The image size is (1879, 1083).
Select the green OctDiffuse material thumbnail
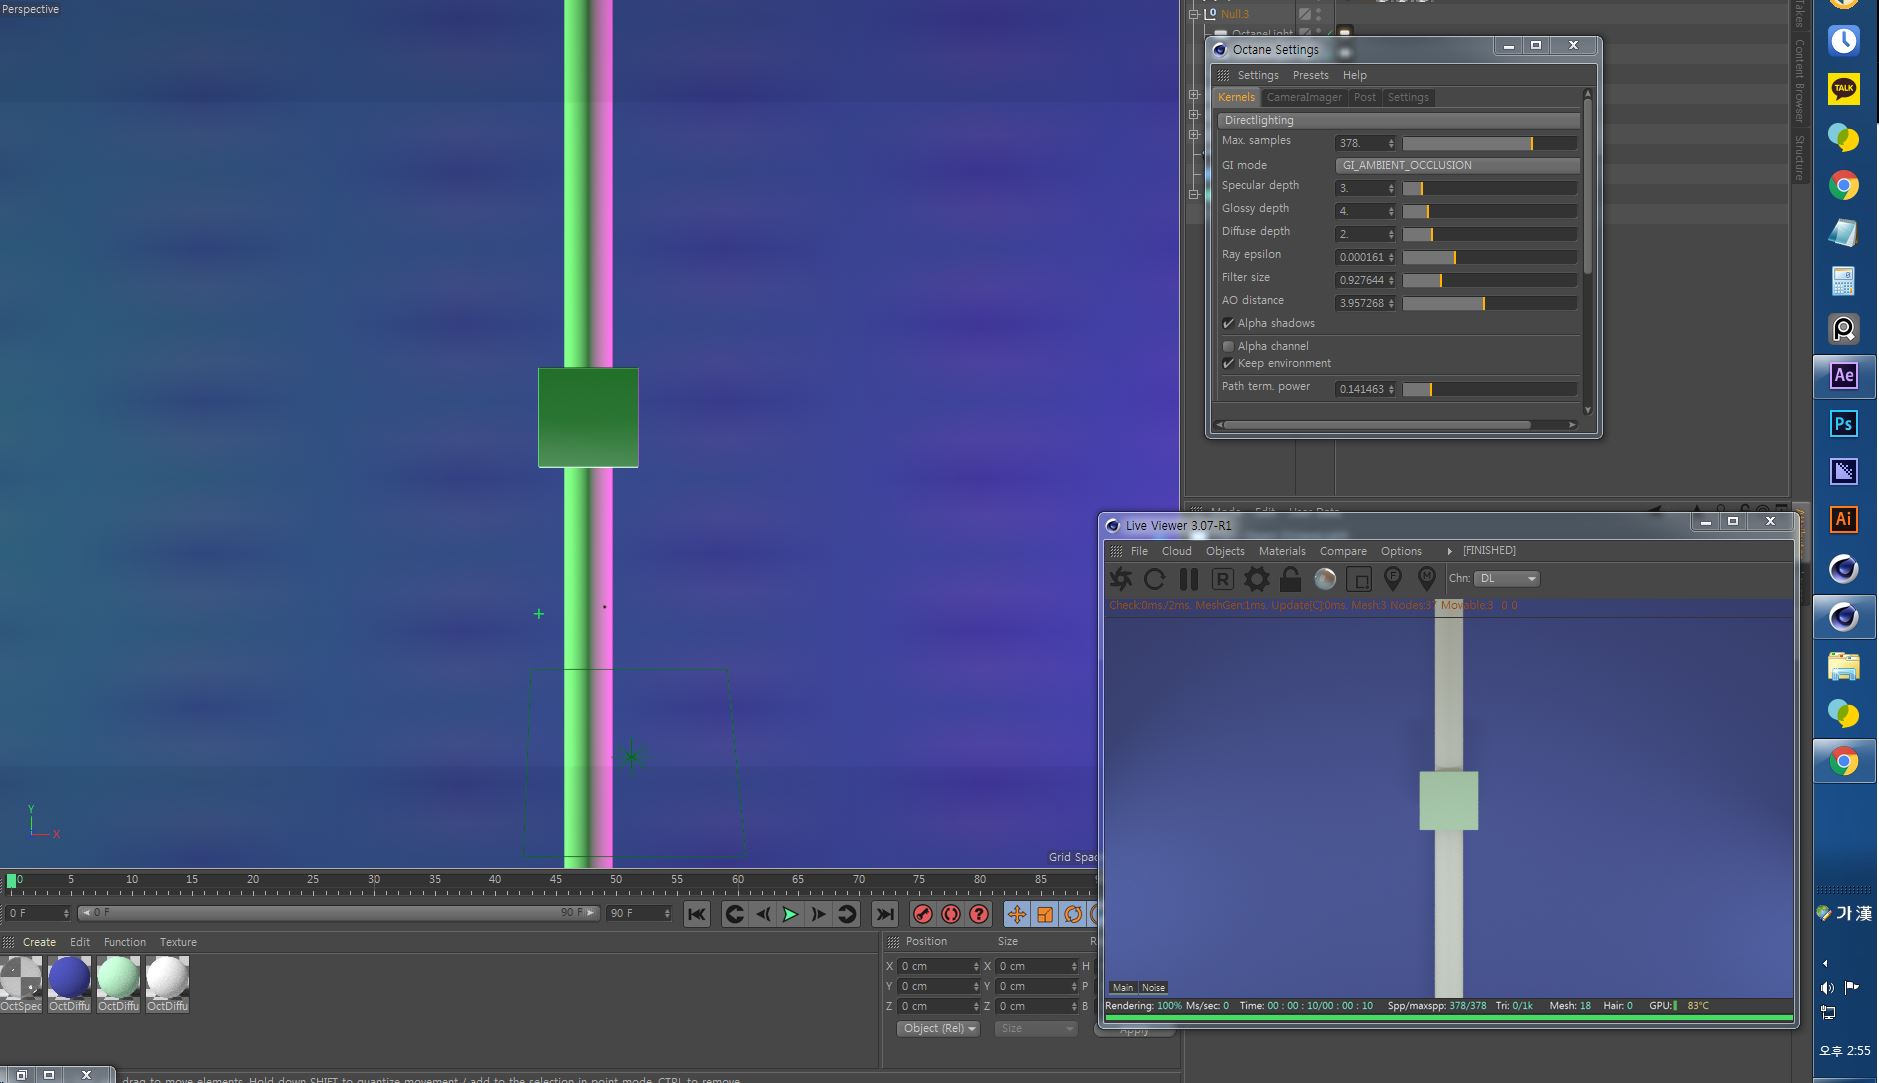click(x=118, y=977)
